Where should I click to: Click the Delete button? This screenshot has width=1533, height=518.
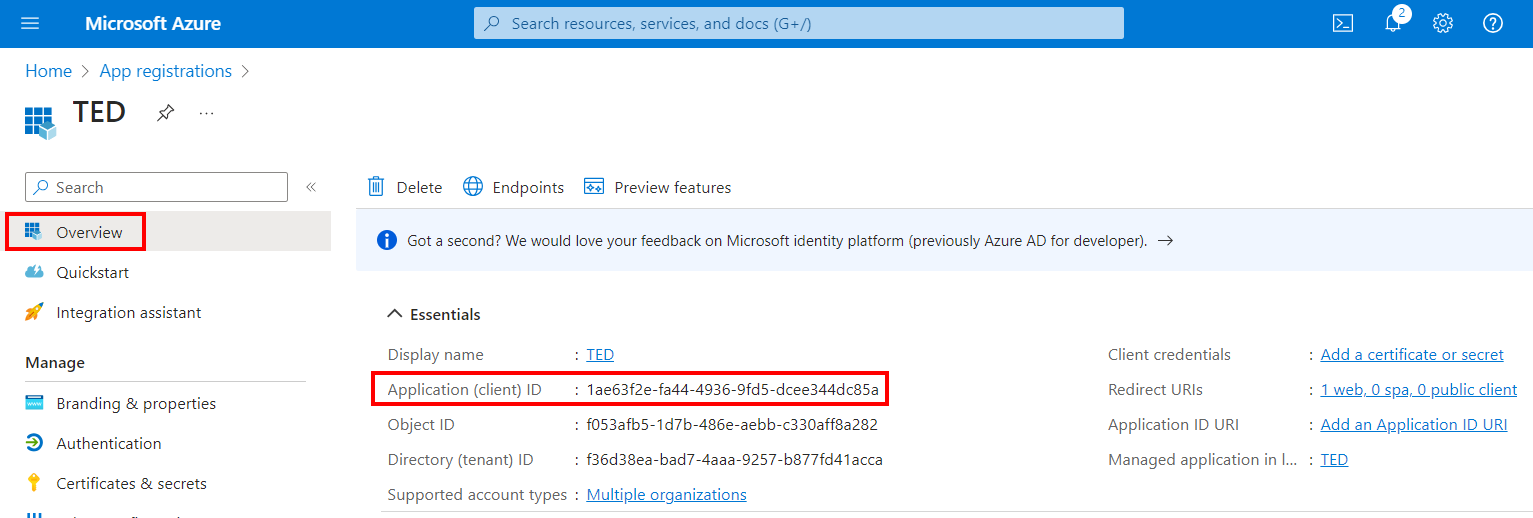tap(404, 187)
